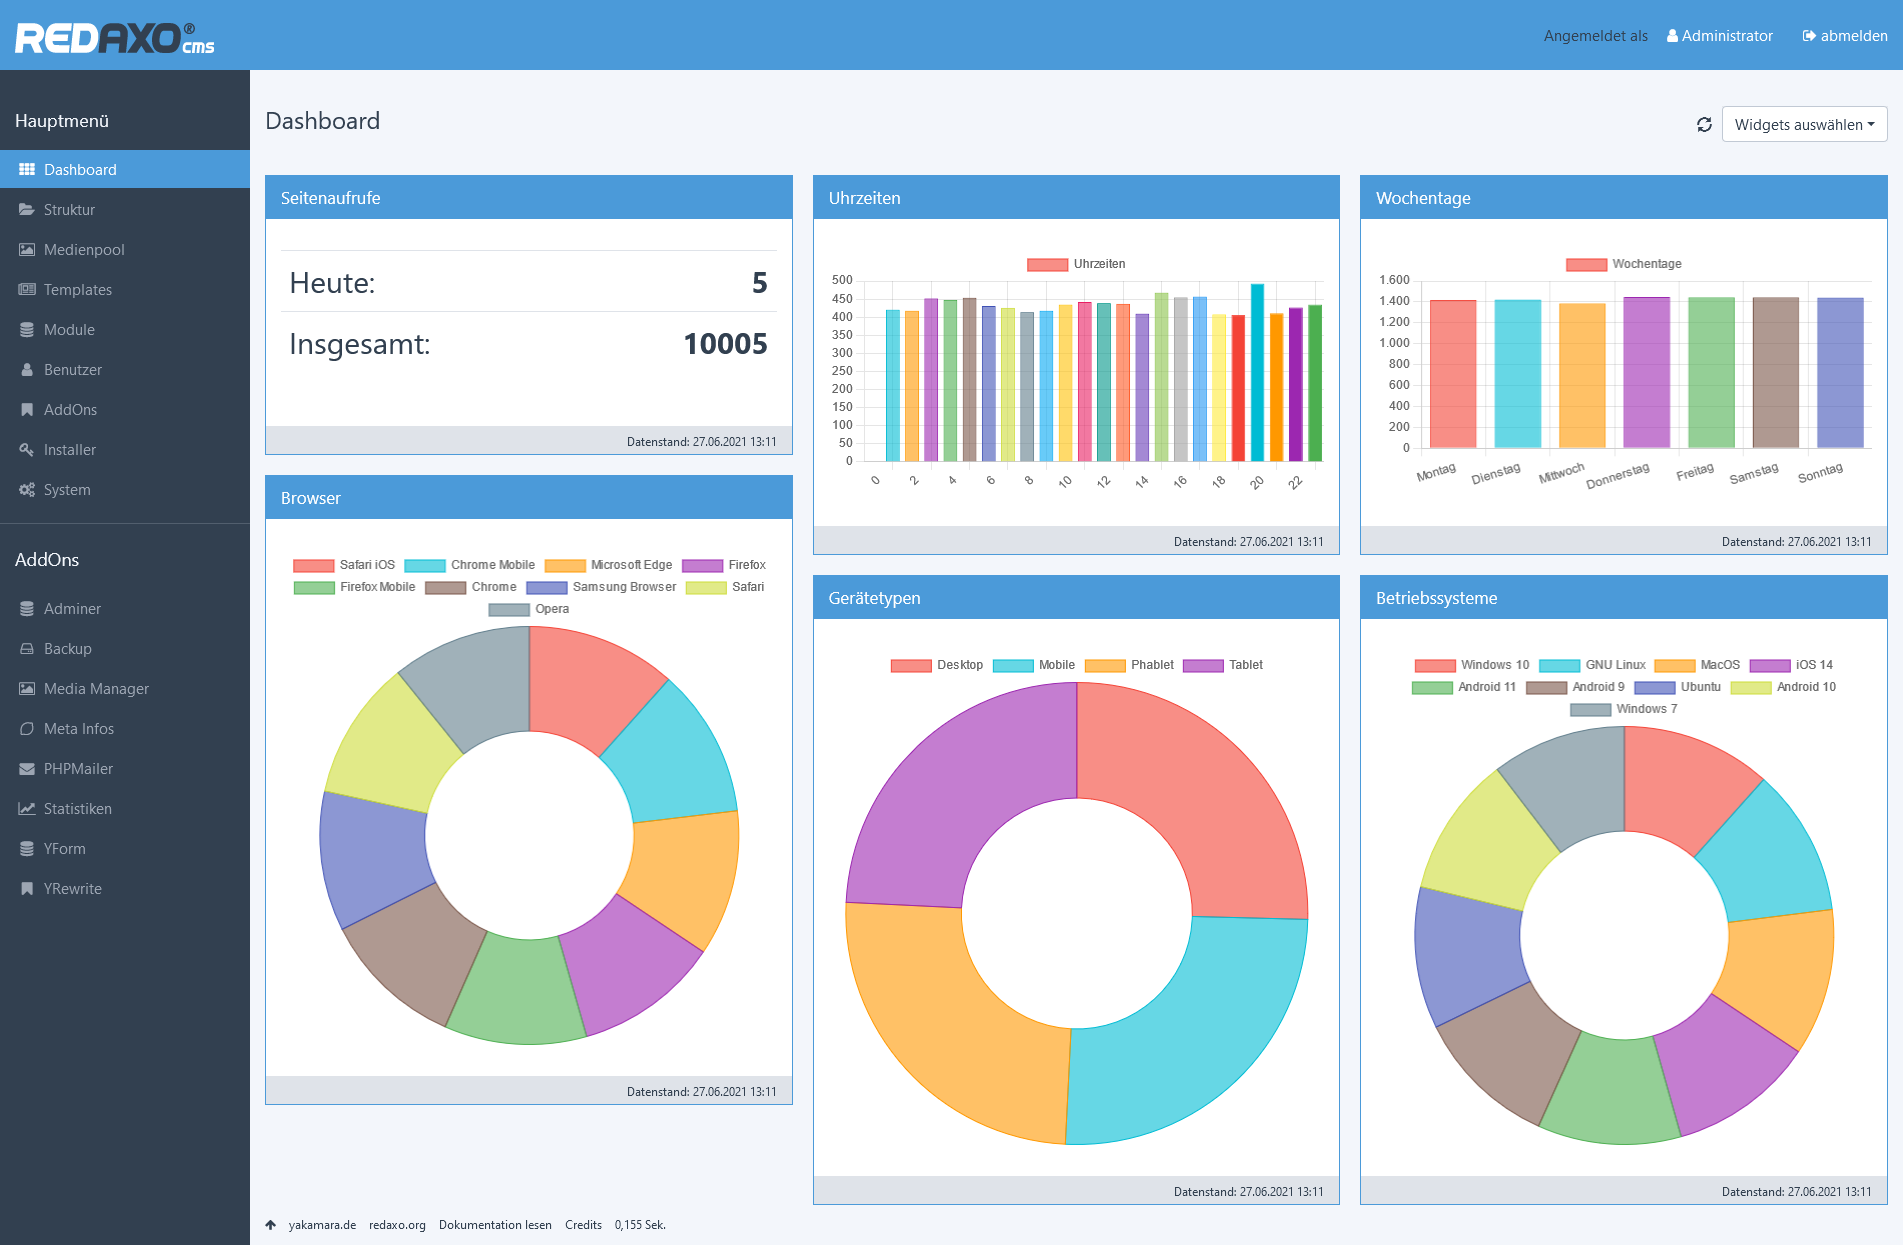Toggle the Android 11 legend entry
This screenshot has width=1903, height=1245.
(x=1464, y=687)
